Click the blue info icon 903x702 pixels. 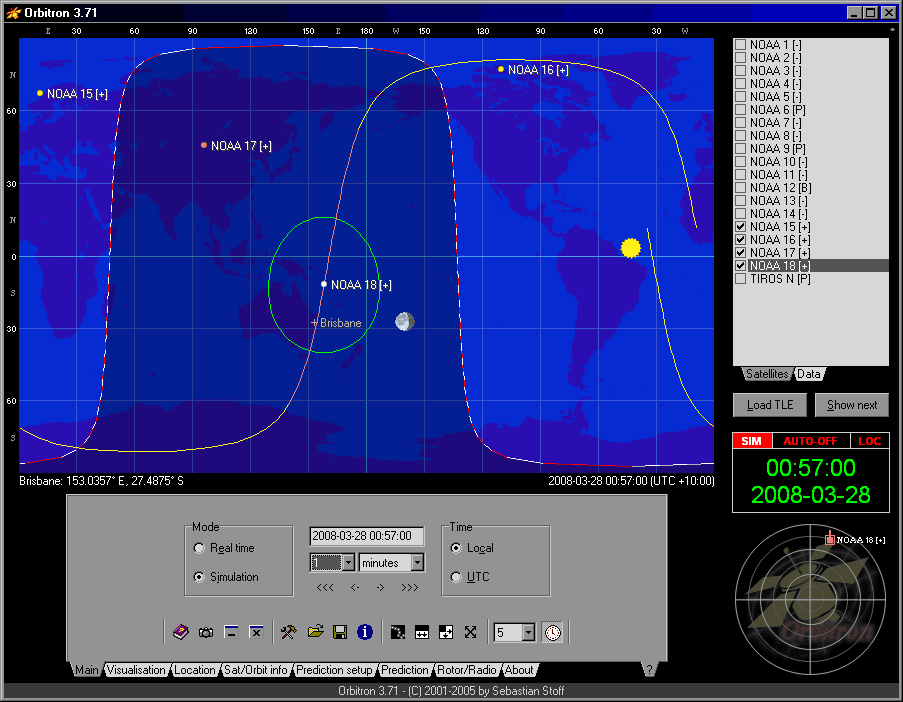365,632
